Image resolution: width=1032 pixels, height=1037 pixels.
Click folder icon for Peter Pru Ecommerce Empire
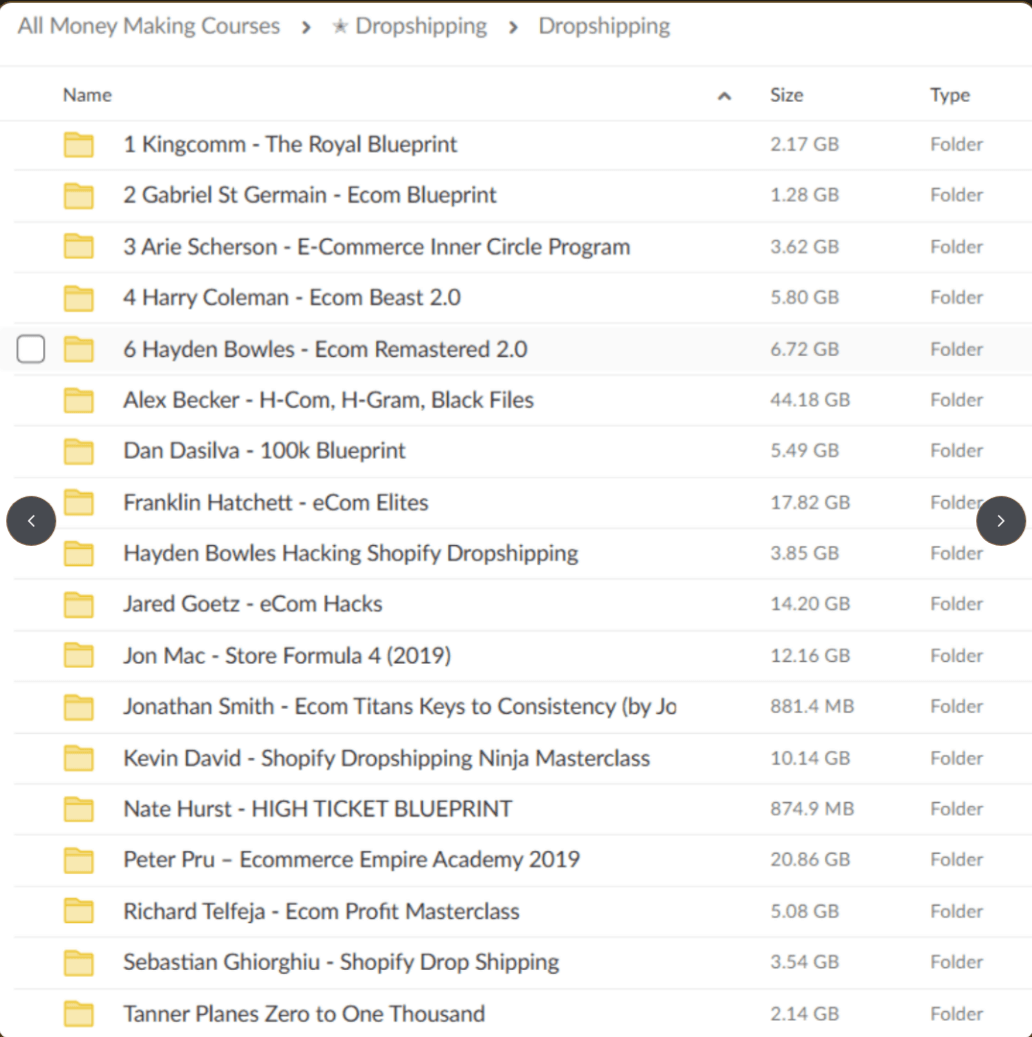[x=78, y=860]
